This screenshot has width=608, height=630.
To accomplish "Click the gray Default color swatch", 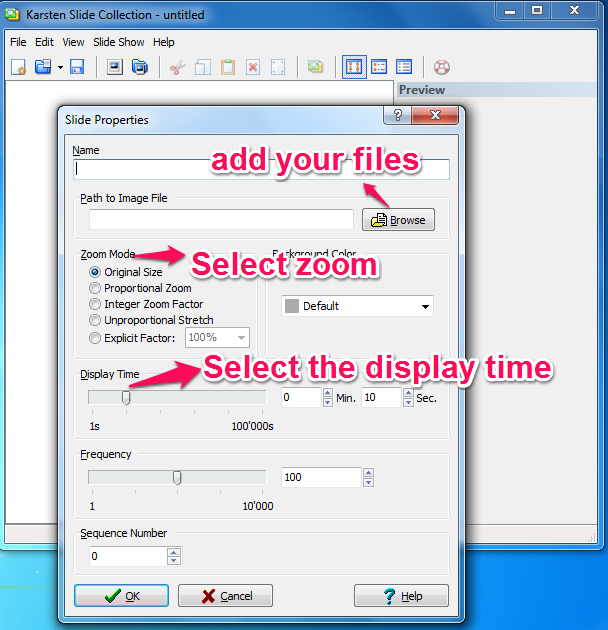I will click(291, 306).
